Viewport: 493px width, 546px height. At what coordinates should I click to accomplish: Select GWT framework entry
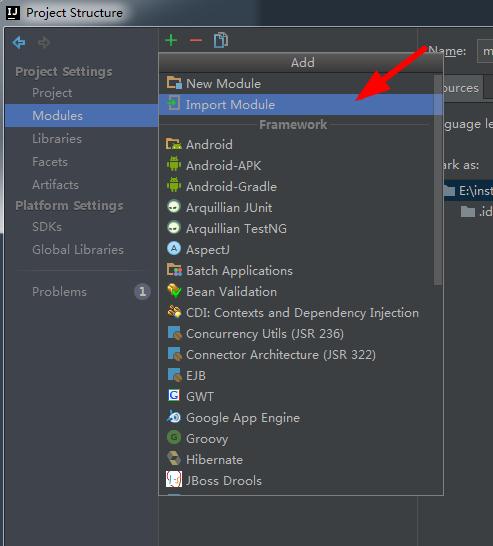point(301,397)
